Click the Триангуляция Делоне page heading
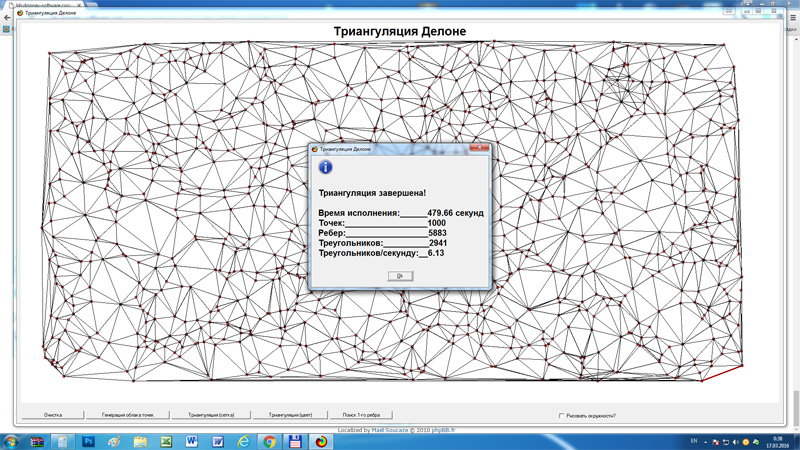The width and height of the screenshot is (800, 450). point(399,31)
